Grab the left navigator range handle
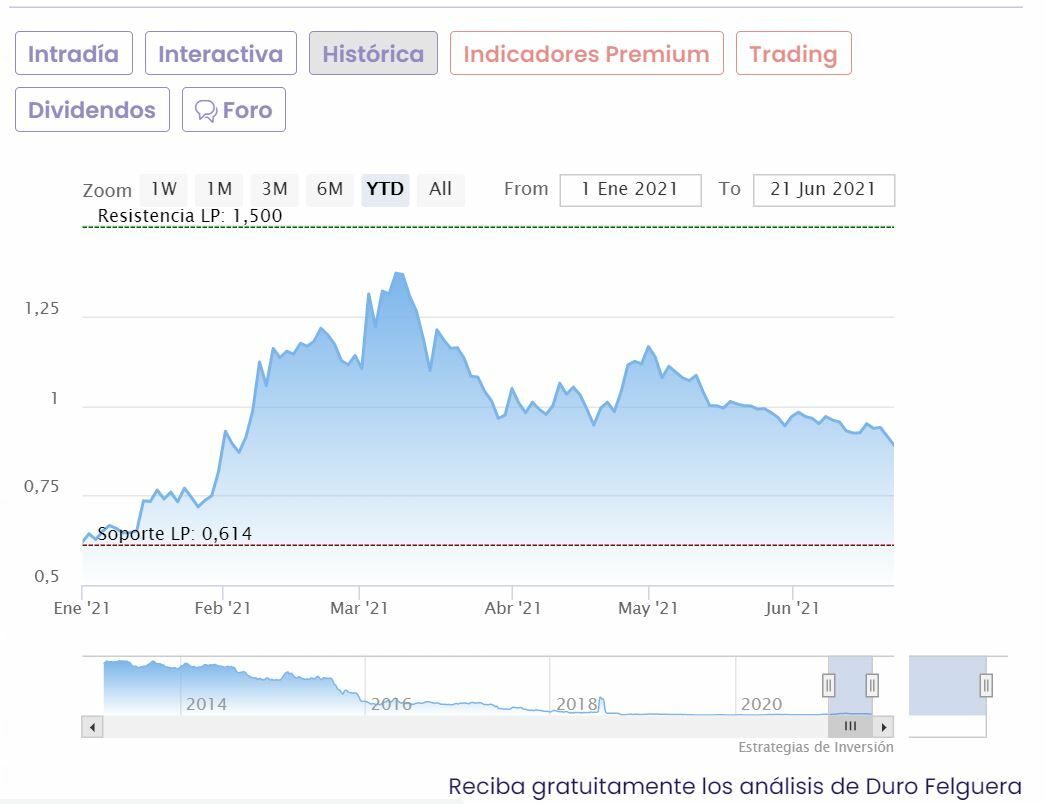 pyautogui.click(x=828, y=685)
